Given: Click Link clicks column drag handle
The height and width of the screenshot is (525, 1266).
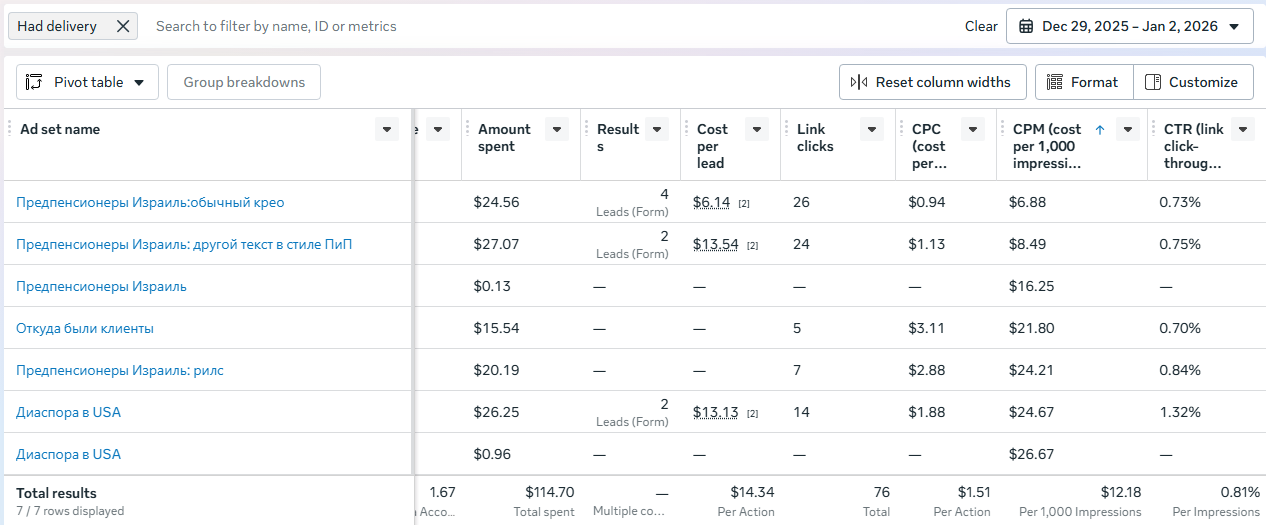Looking at the screenshot, I should point(787,128).
